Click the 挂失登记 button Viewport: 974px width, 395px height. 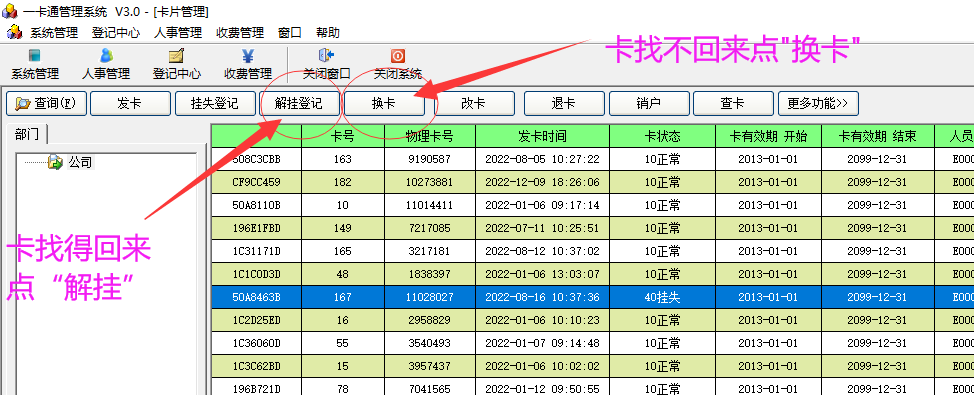(215, 104)
